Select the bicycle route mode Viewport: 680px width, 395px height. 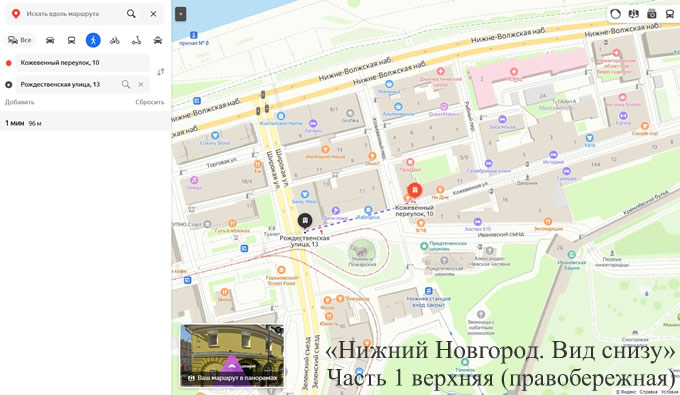[114, 40]
